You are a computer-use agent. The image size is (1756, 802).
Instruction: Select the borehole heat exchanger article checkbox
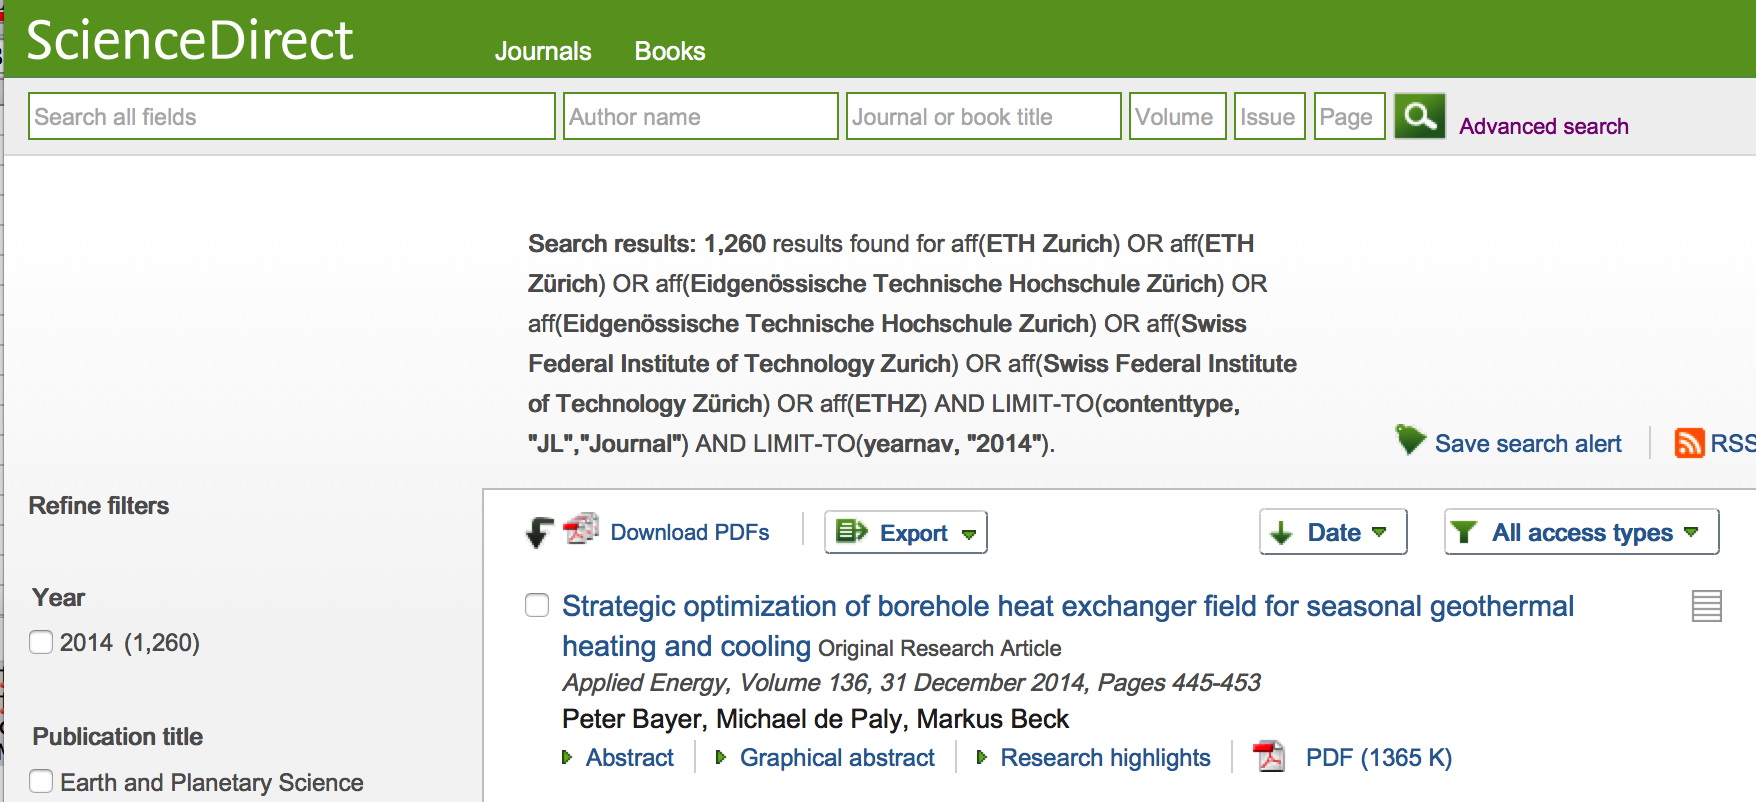[x=537, y=605]
